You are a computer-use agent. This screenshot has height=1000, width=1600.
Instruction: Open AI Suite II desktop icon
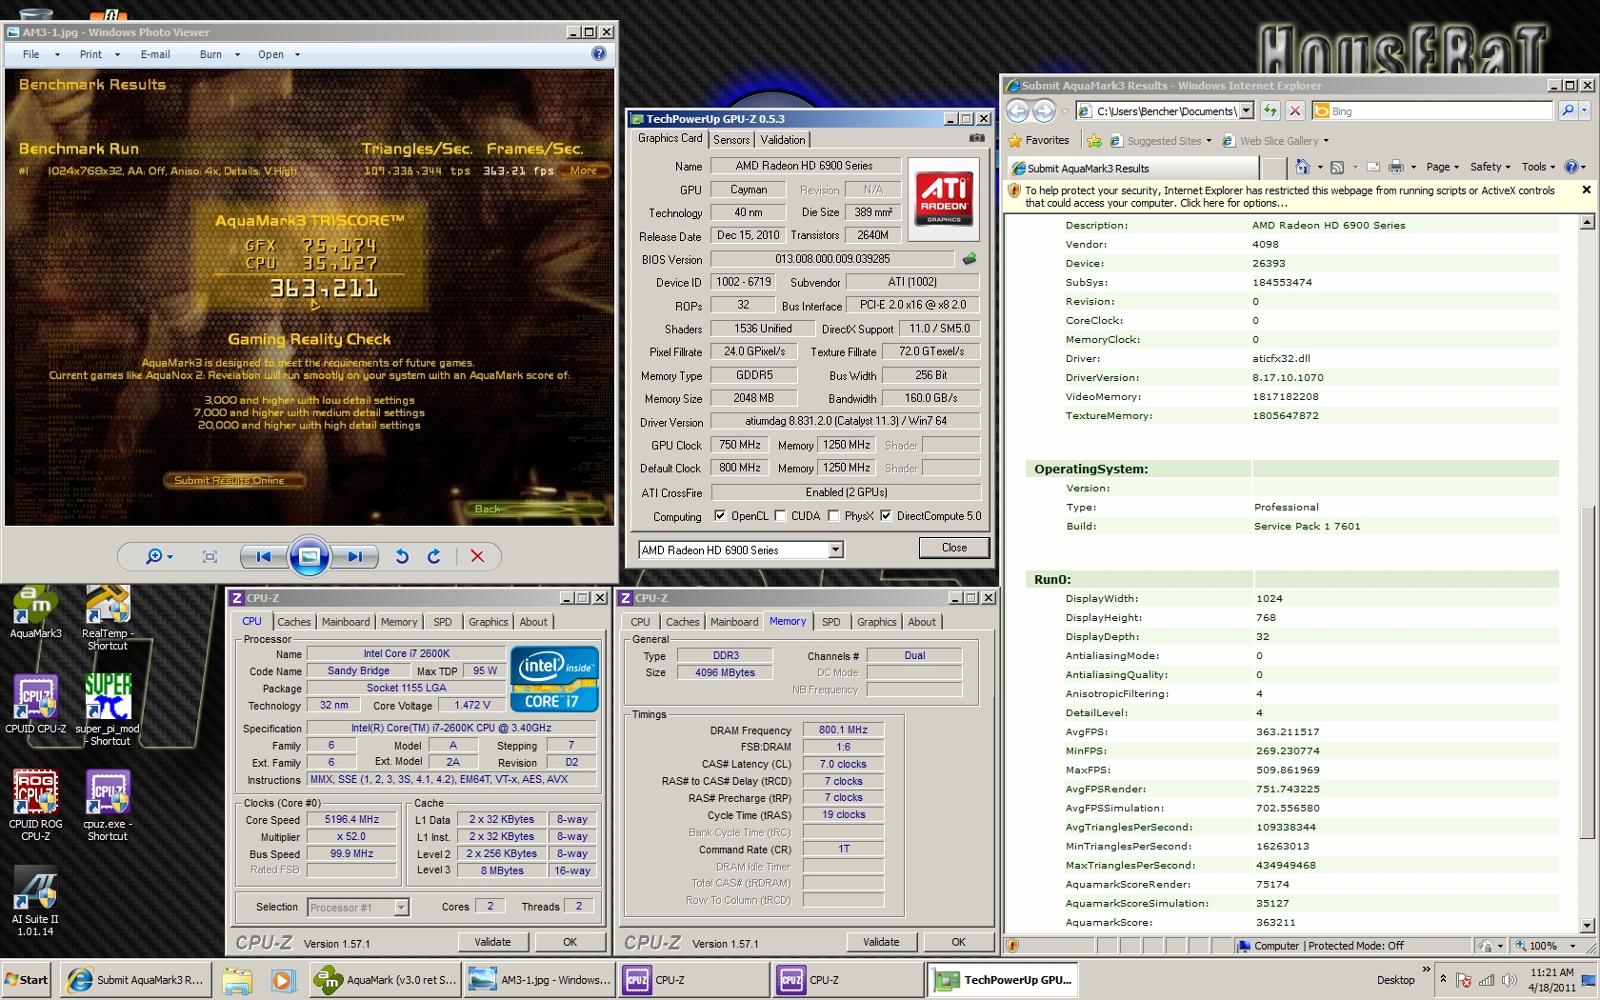tap(35, 900)
